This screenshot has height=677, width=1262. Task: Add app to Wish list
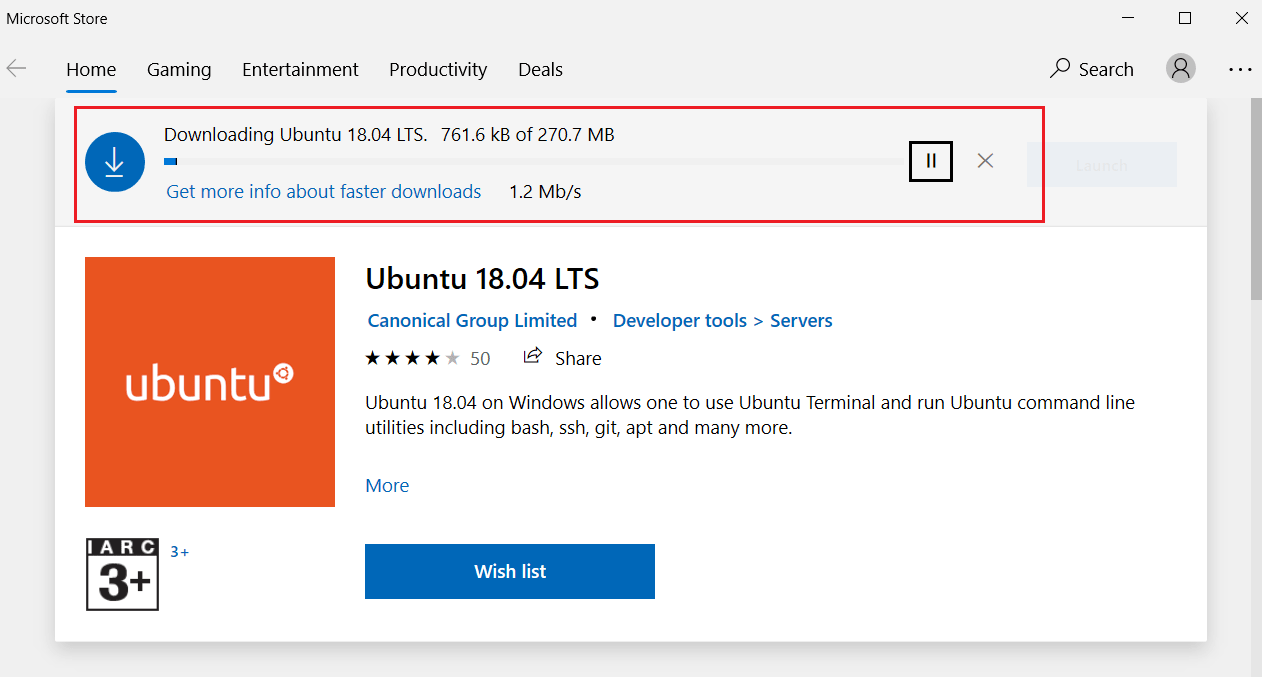point(510,572)
